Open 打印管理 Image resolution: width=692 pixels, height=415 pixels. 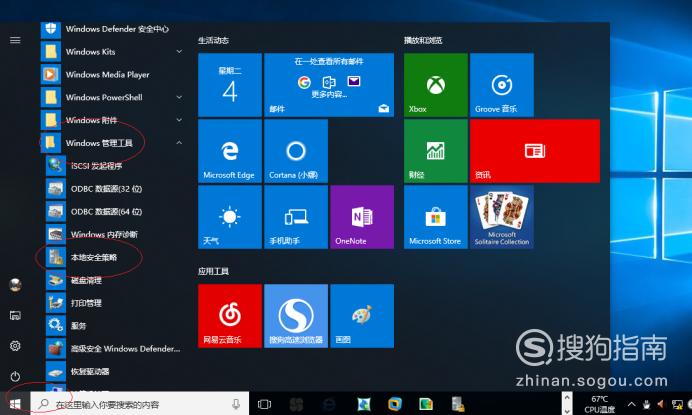click(x=115, y=303)
